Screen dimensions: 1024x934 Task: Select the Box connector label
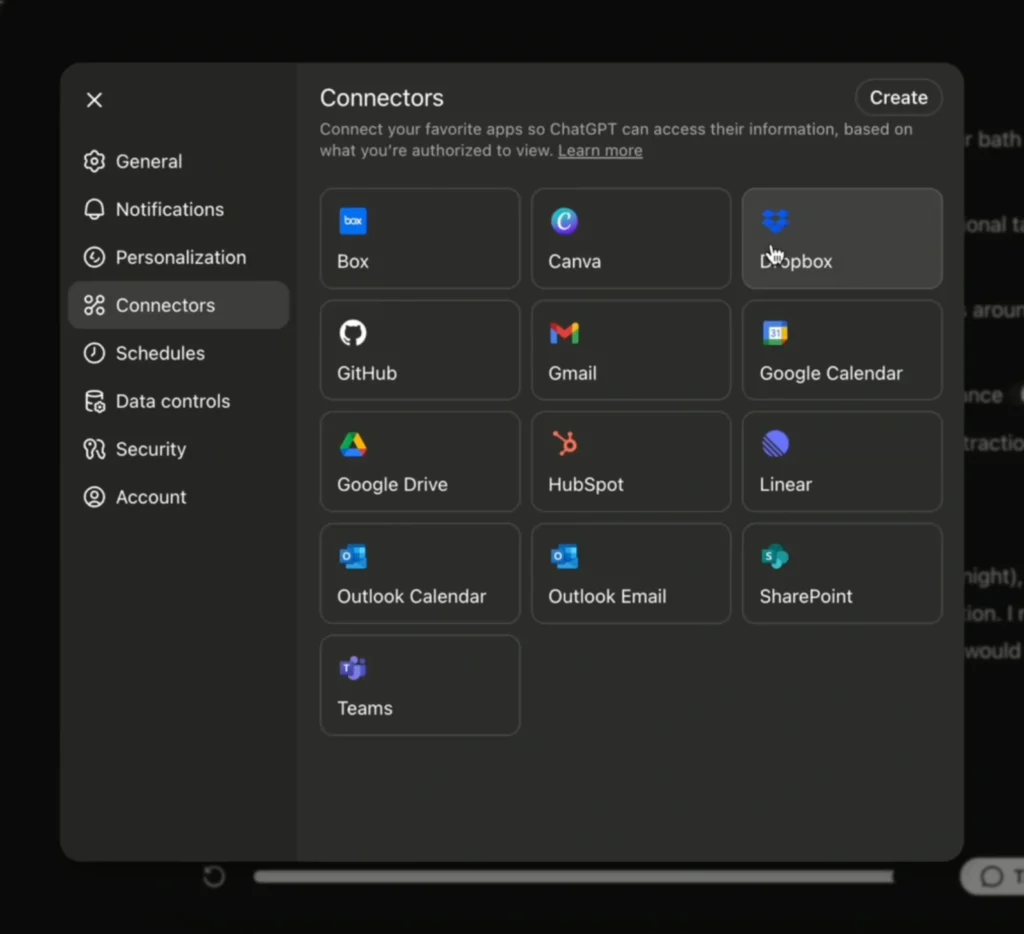[x=353, y=261]
